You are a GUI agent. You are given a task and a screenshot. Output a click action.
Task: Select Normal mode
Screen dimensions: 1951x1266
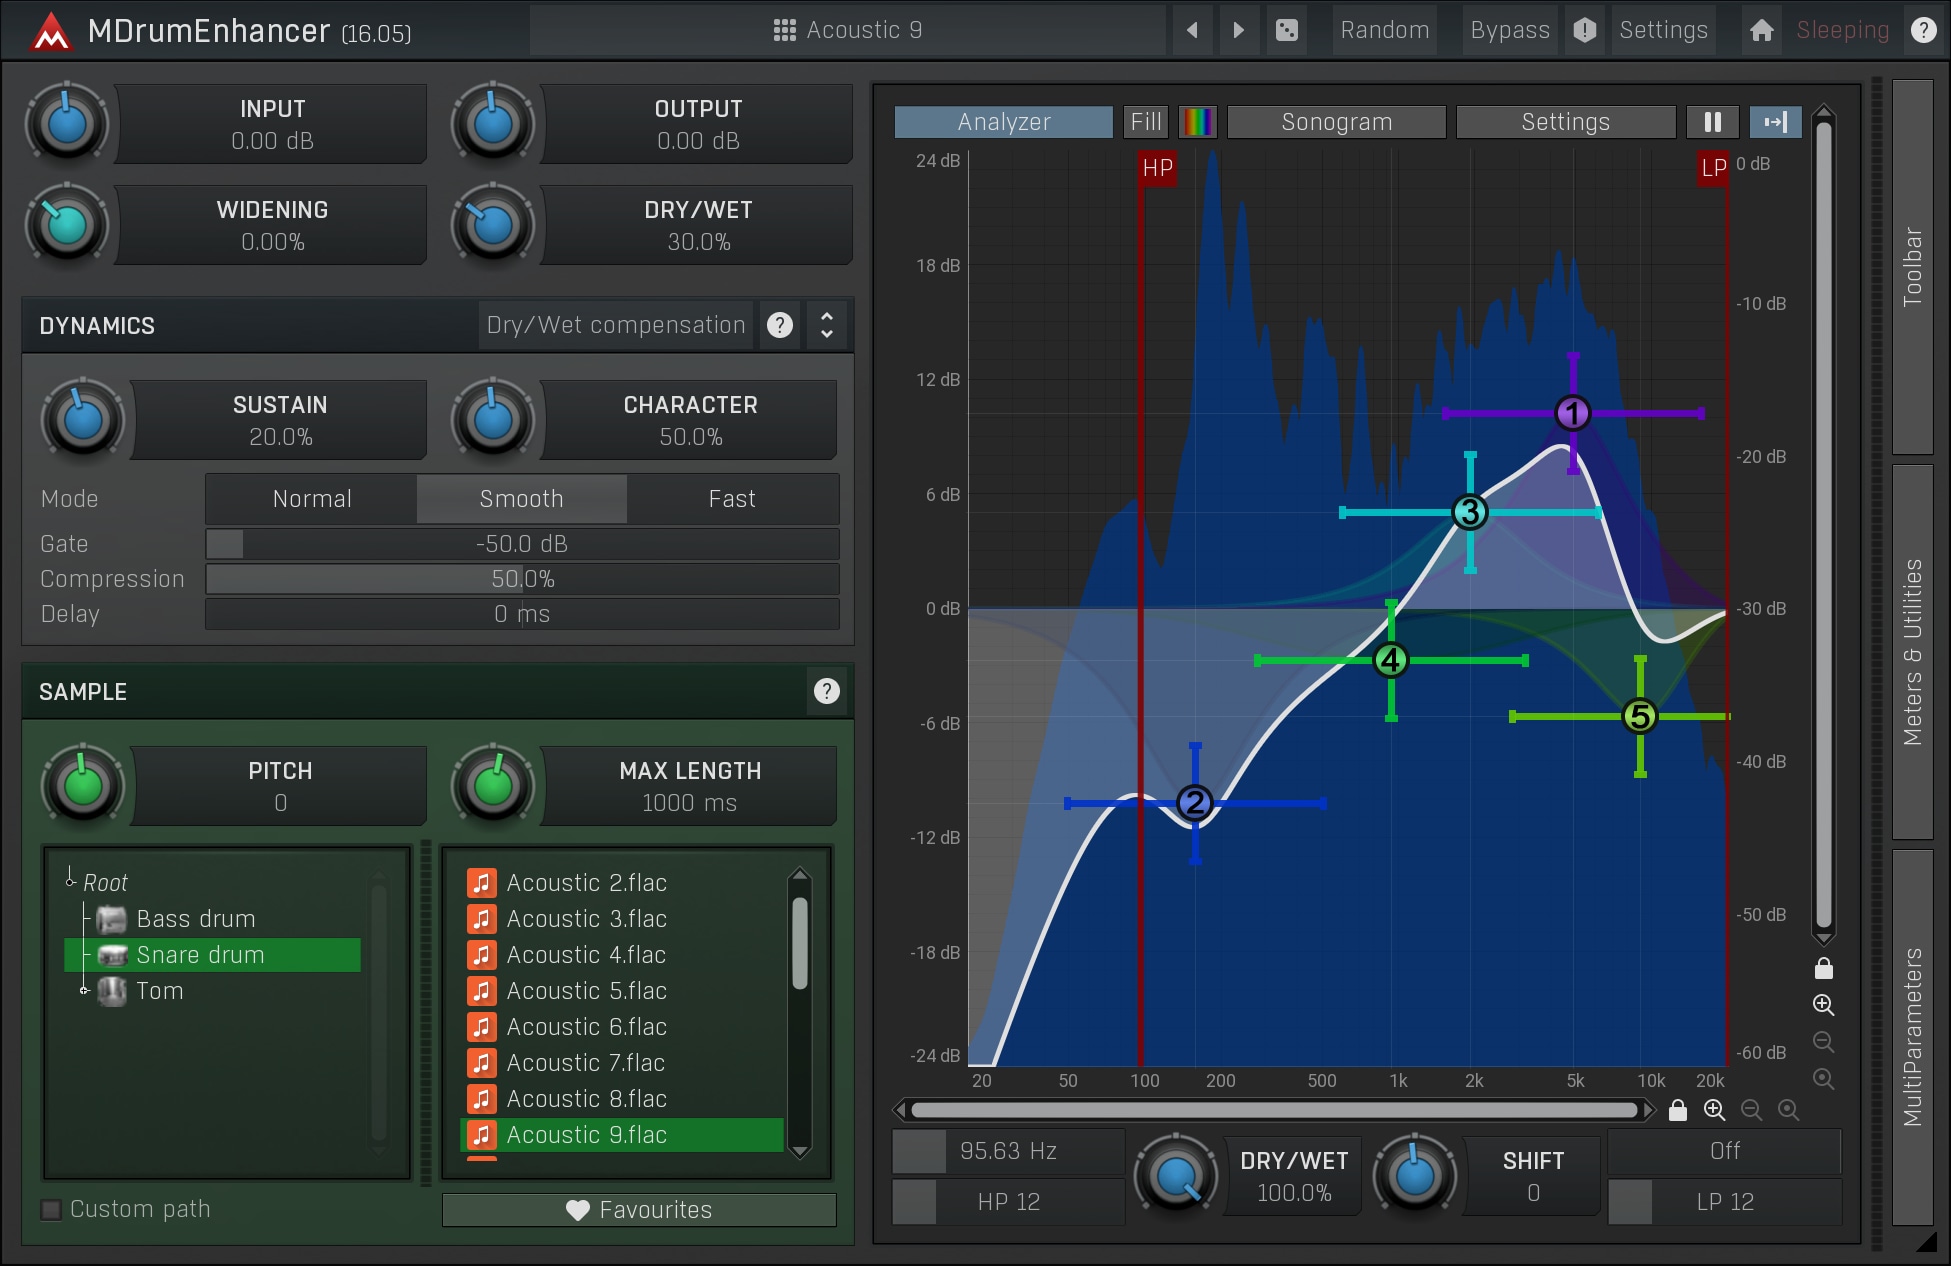tap(311, 499)
